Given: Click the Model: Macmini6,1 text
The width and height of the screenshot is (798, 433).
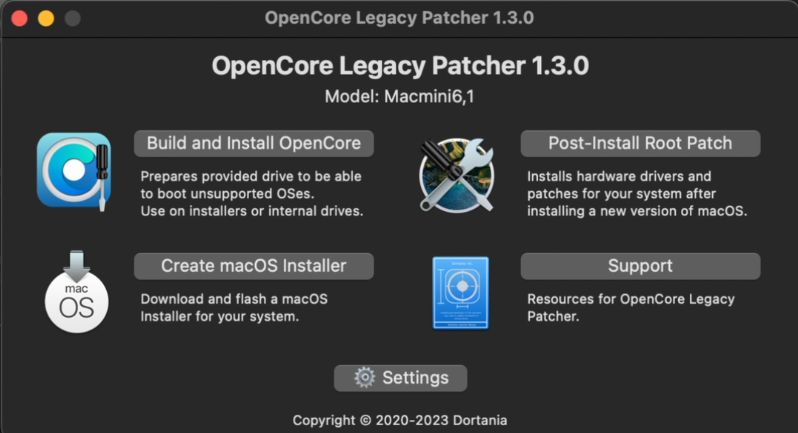Looking at the screenshot, I should pyautogui.click(x=400, y=96).
